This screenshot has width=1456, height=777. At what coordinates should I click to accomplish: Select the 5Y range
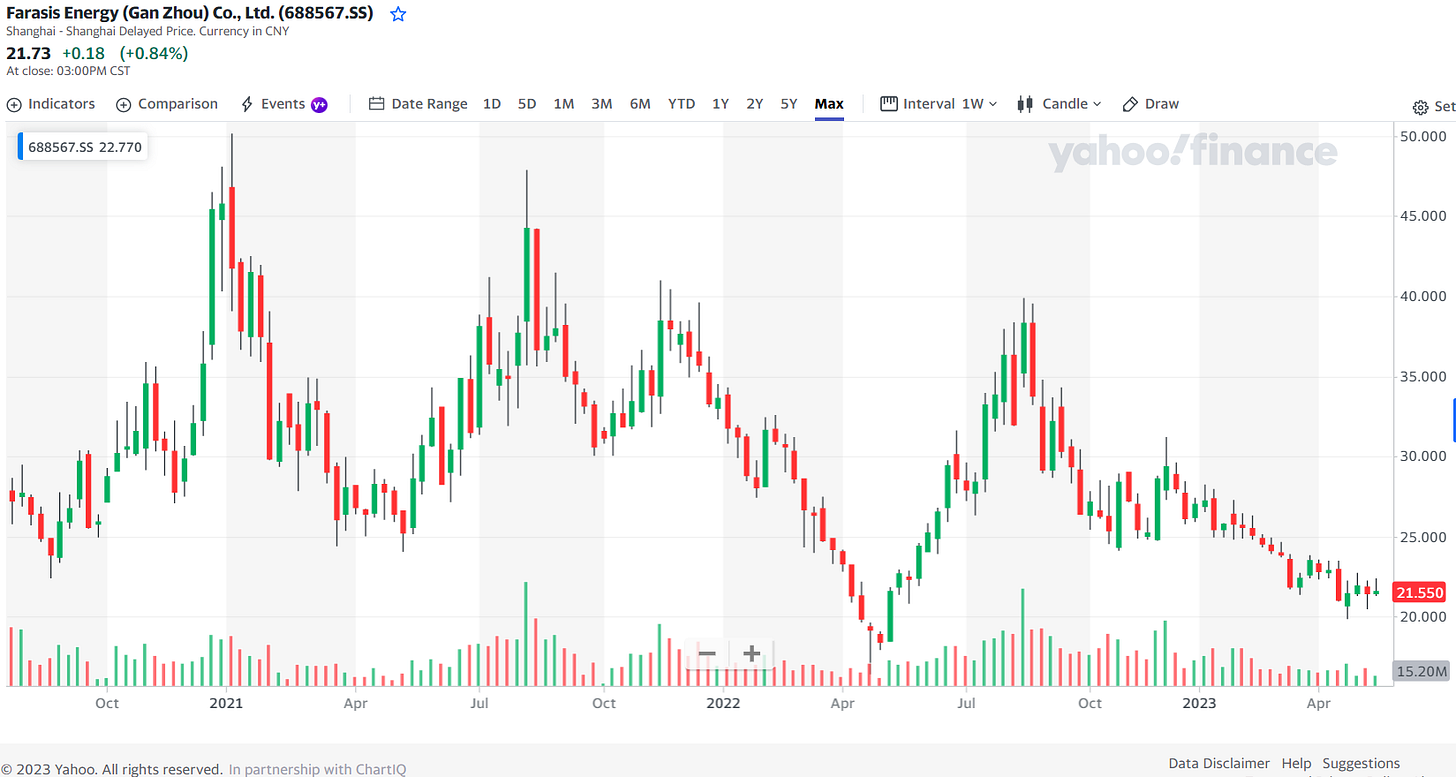(789, 104)
